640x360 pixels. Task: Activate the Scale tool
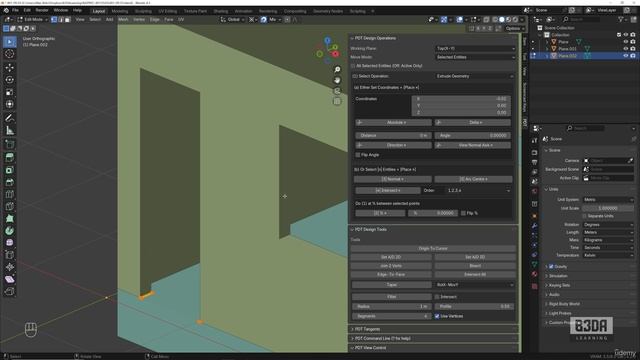[x=9, y=92]
